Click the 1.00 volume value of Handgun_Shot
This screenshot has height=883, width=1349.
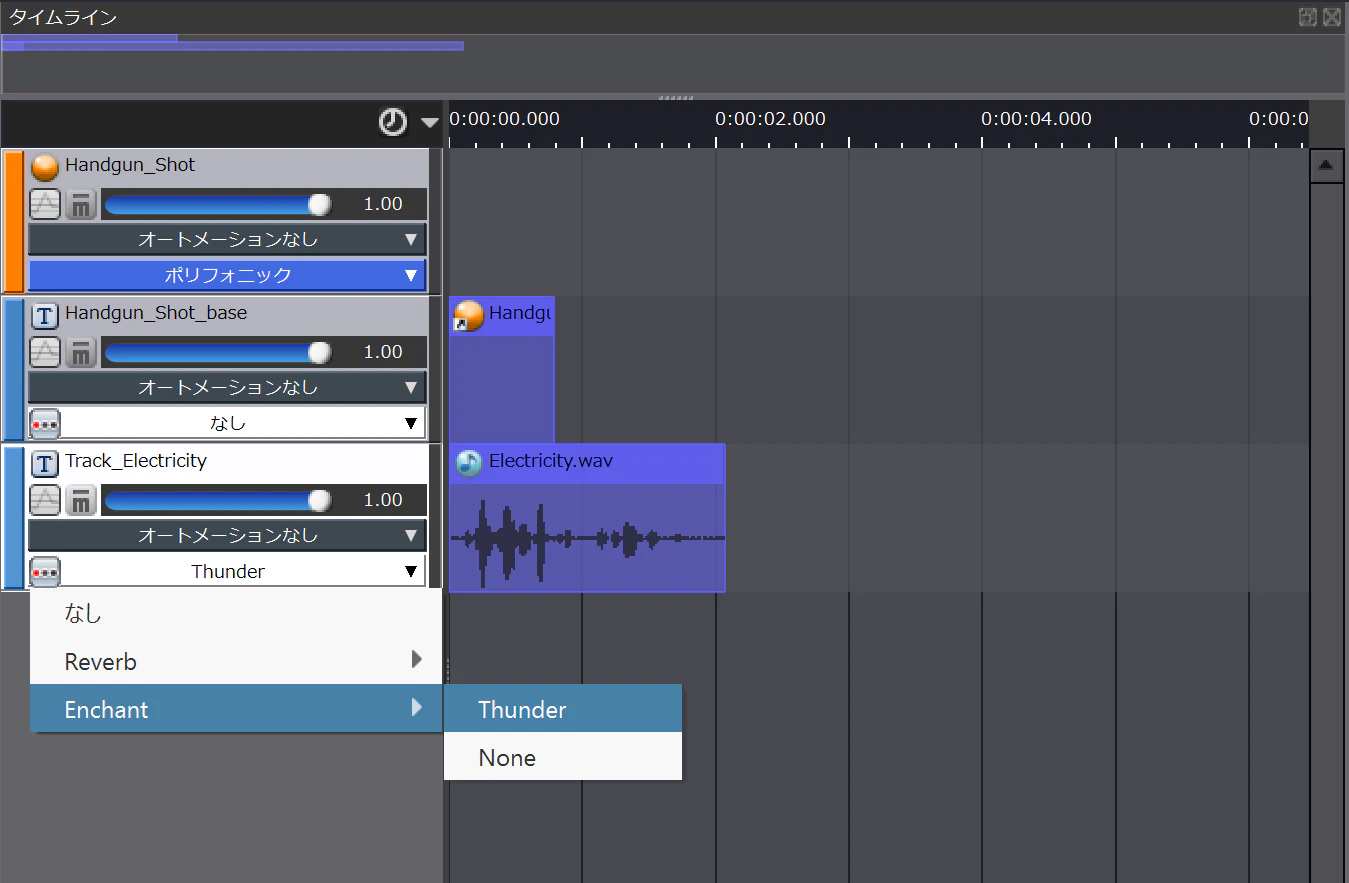[383, 204]
